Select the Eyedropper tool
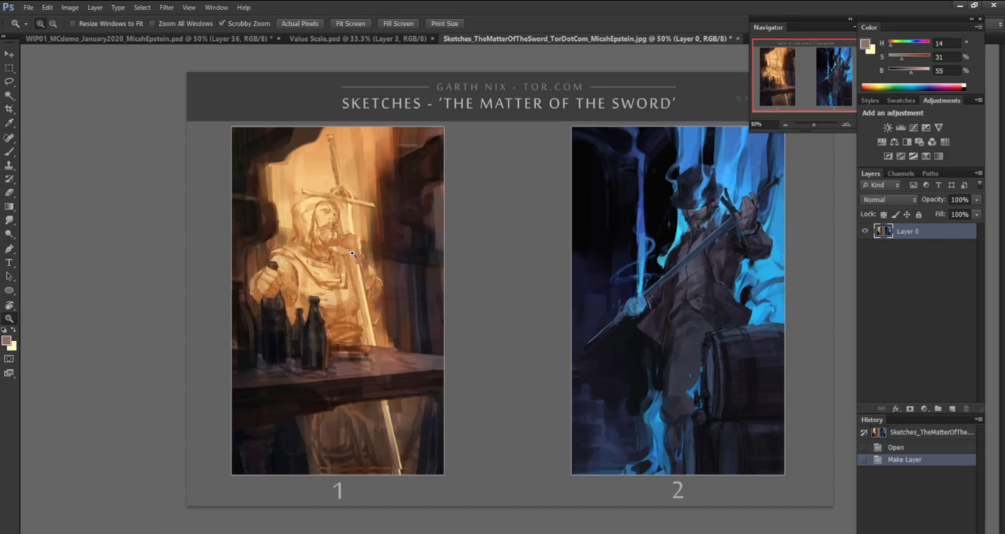This screenshot has width=1005, height=534. [9, 123]
